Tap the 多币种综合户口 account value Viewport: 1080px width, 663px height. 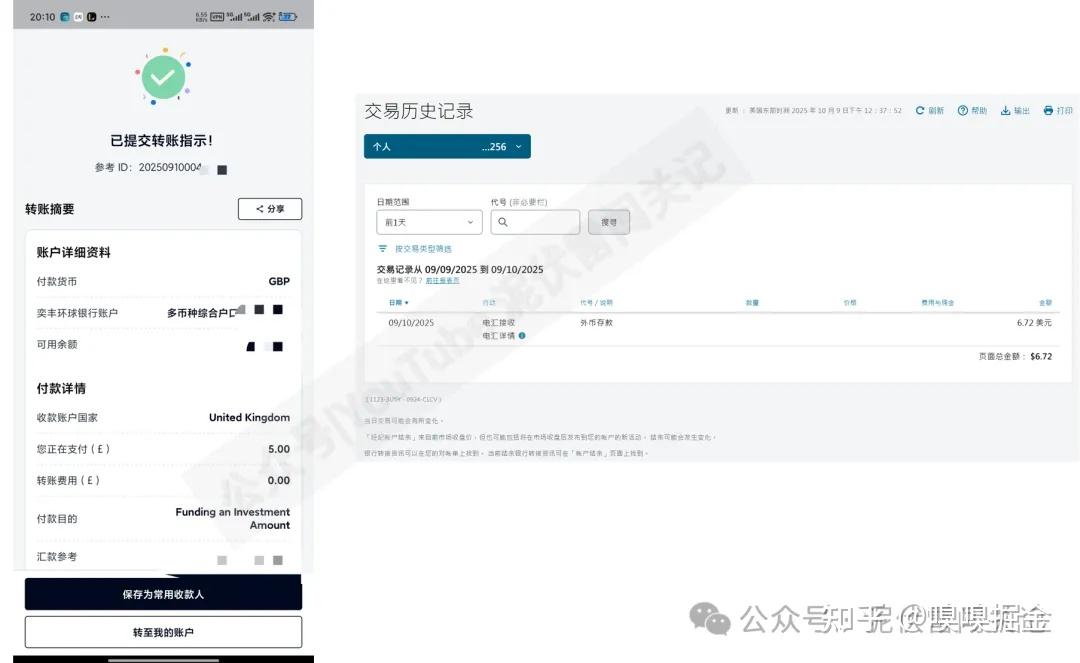(202, 313)
